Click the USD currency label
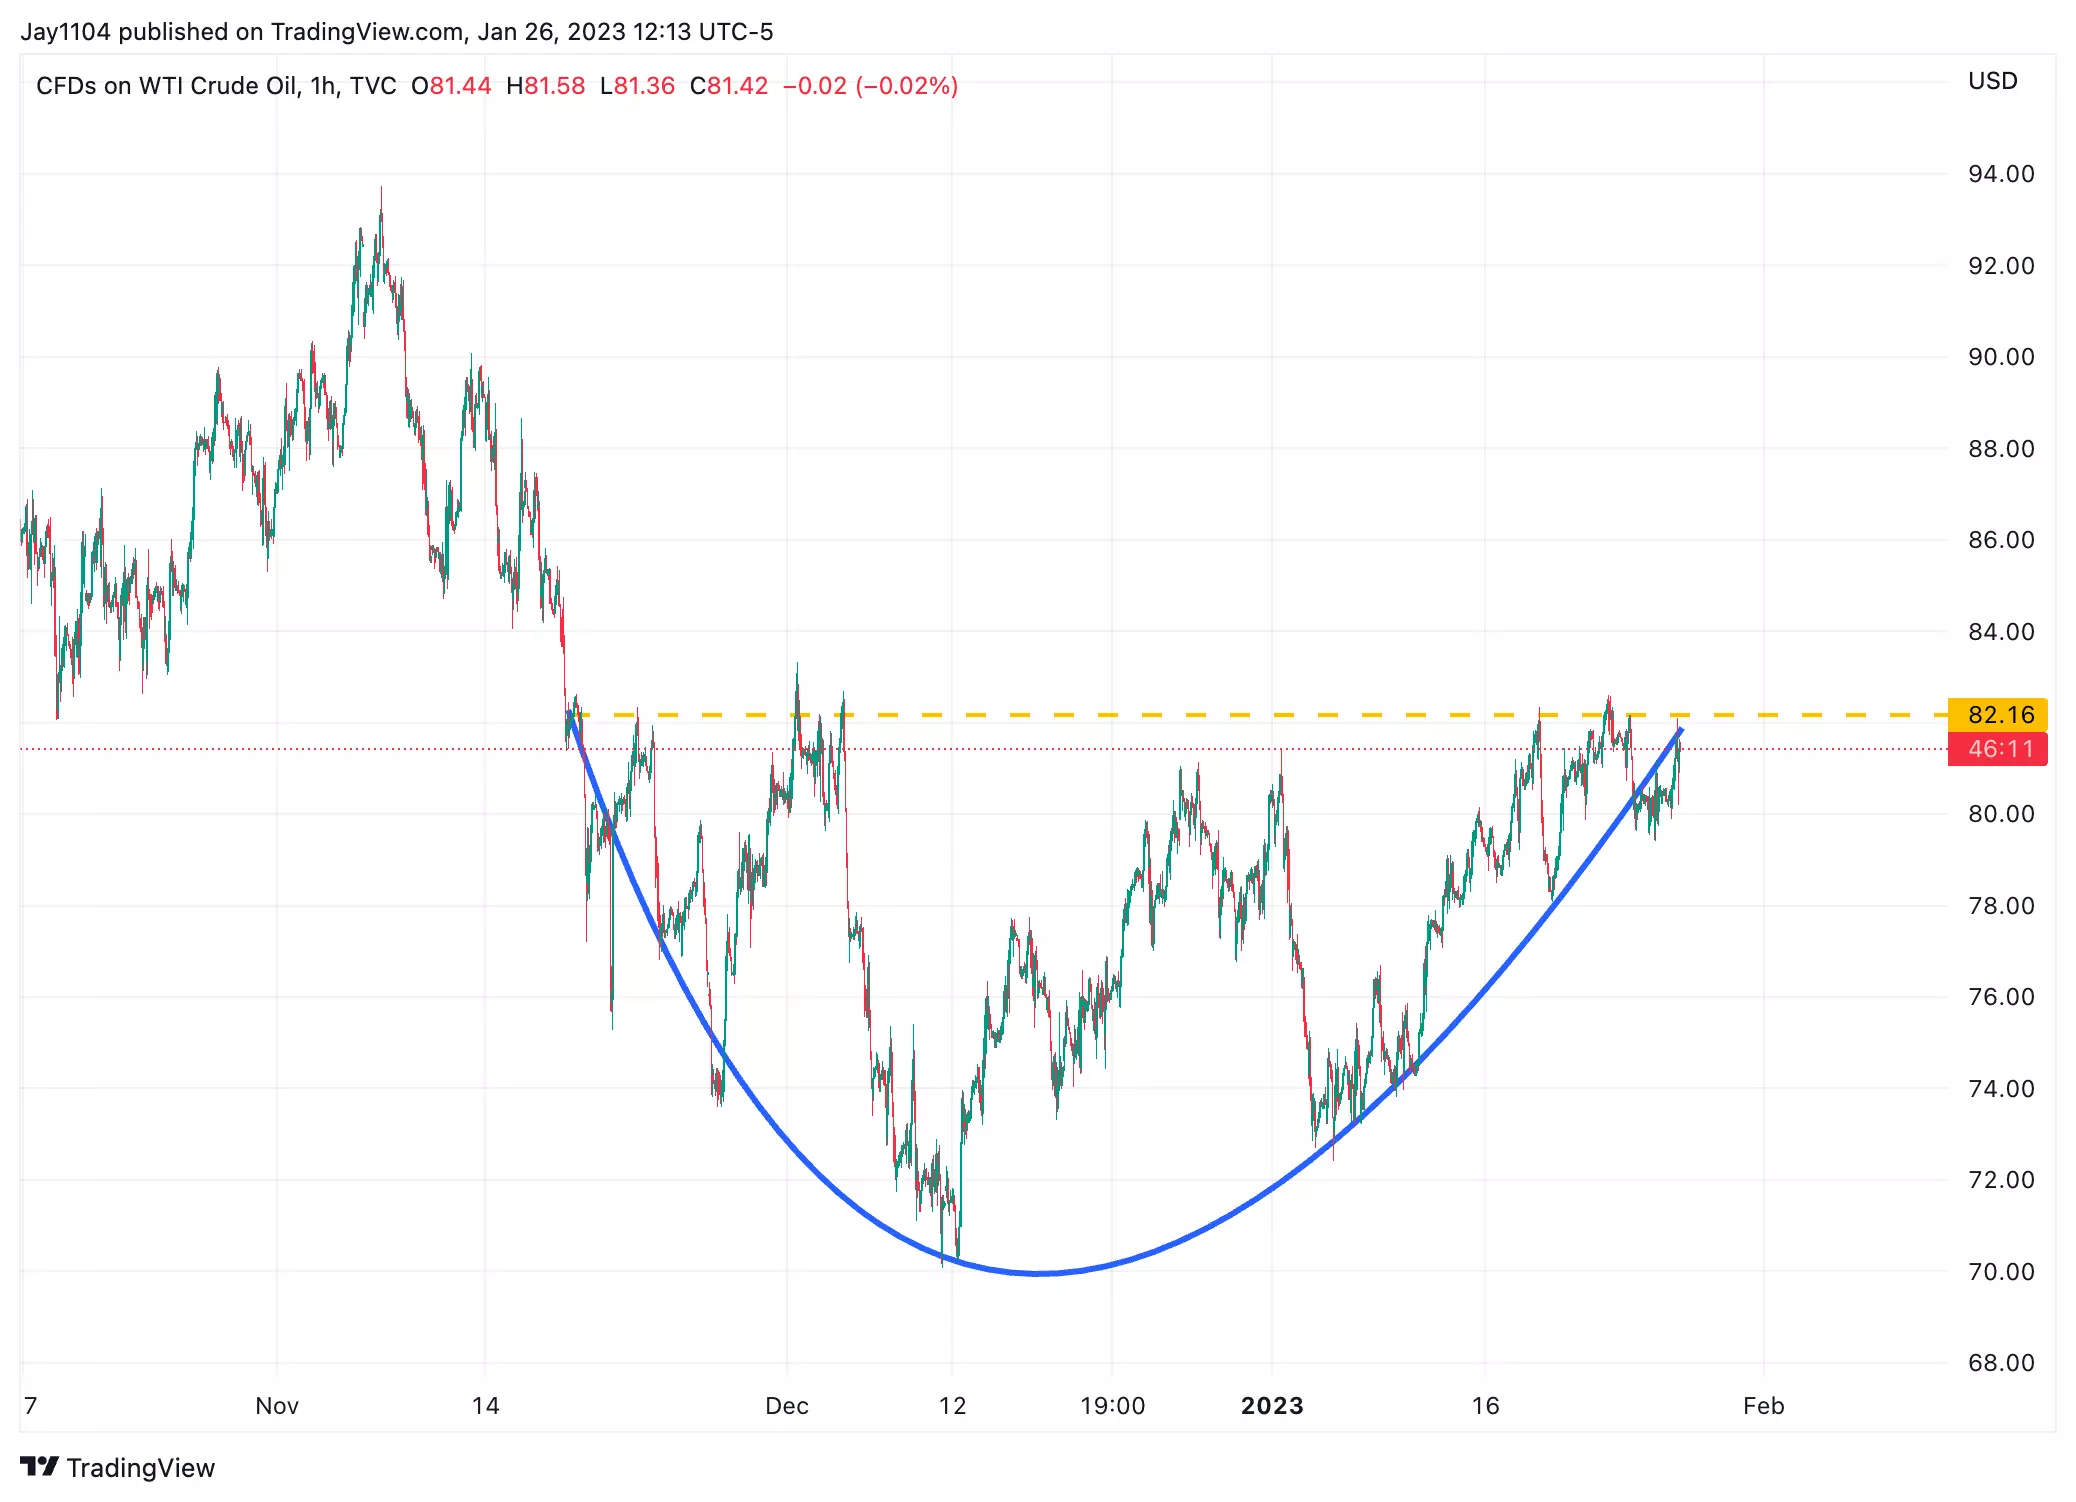 click(x=1993, y=81)
